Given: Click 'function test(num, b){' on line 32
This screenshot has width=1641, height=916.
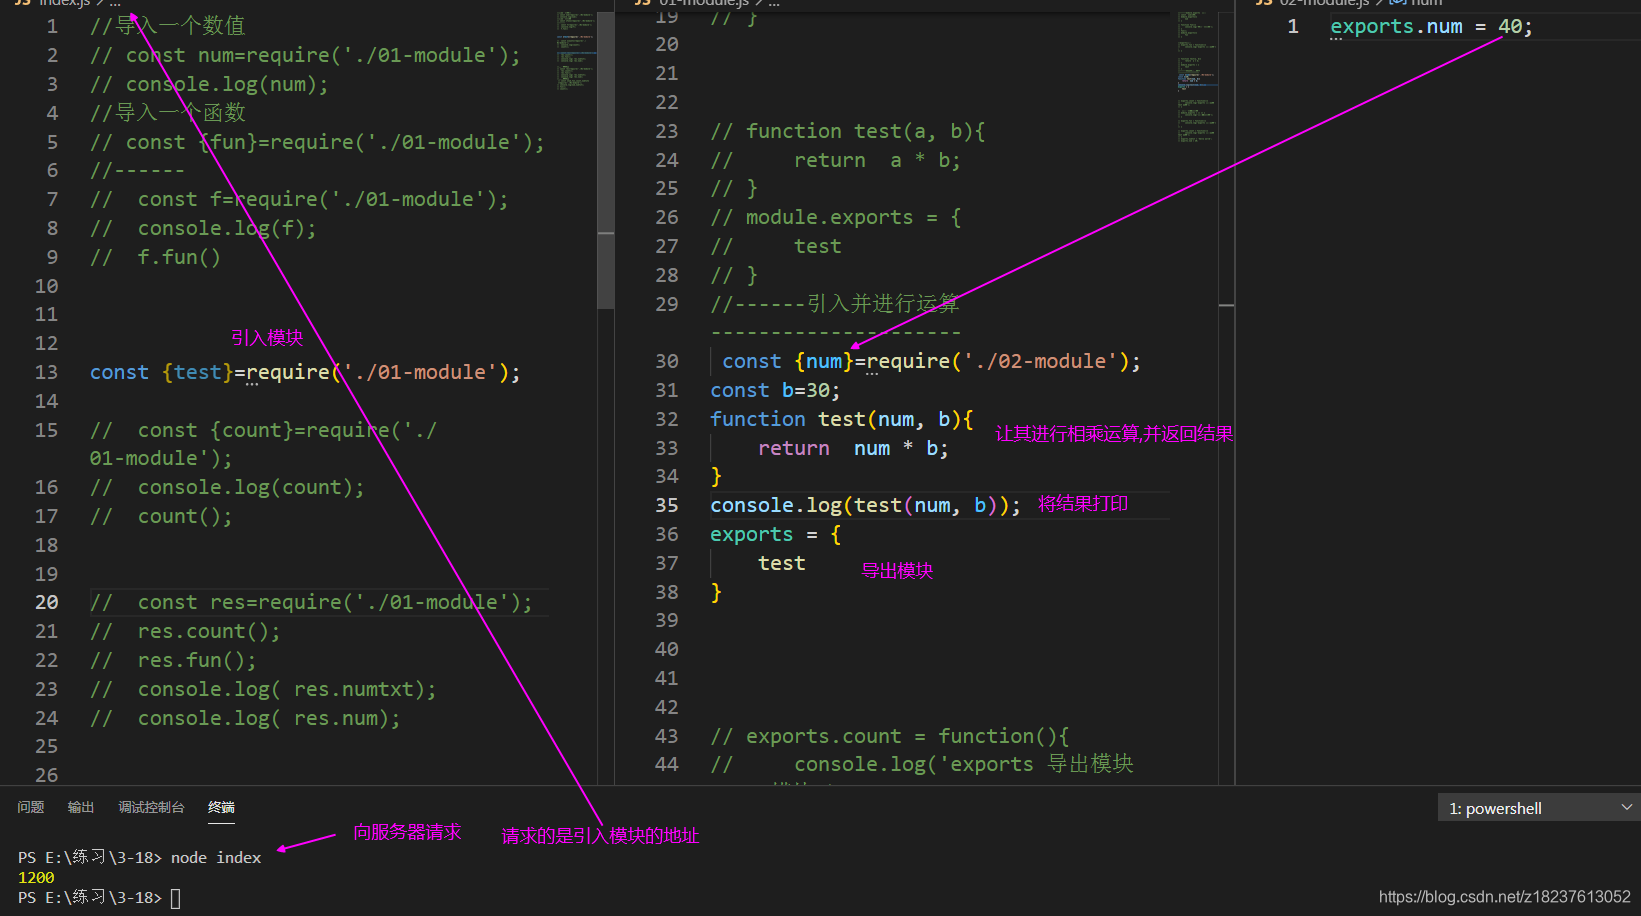Looking at the screenshot, I should tap(841, 419).
